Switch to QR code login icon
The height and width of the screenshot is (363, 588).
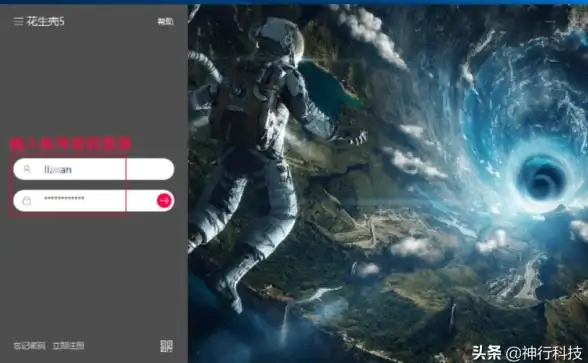tap(166, 346)
